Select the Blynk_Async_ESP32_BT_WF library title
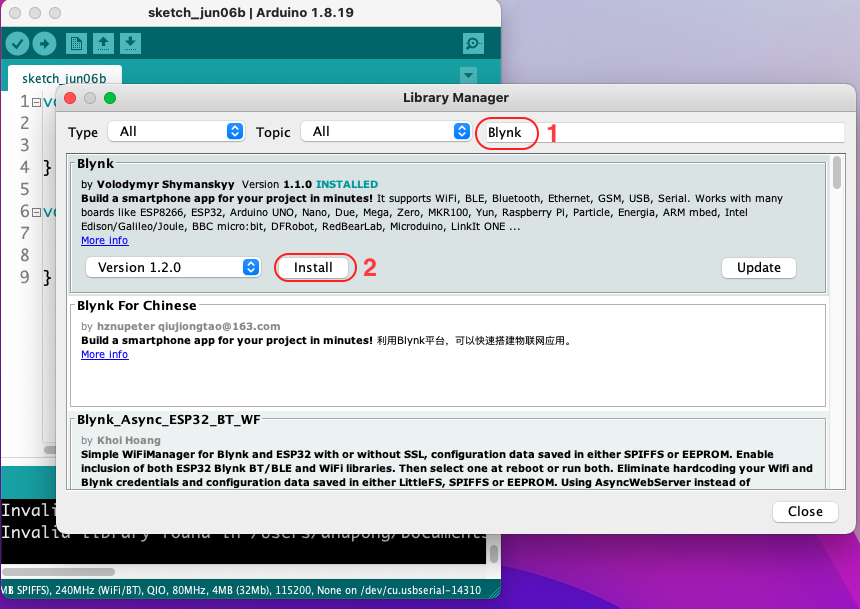The height and width of the screenshot is (609, 860). pos(168,420)
